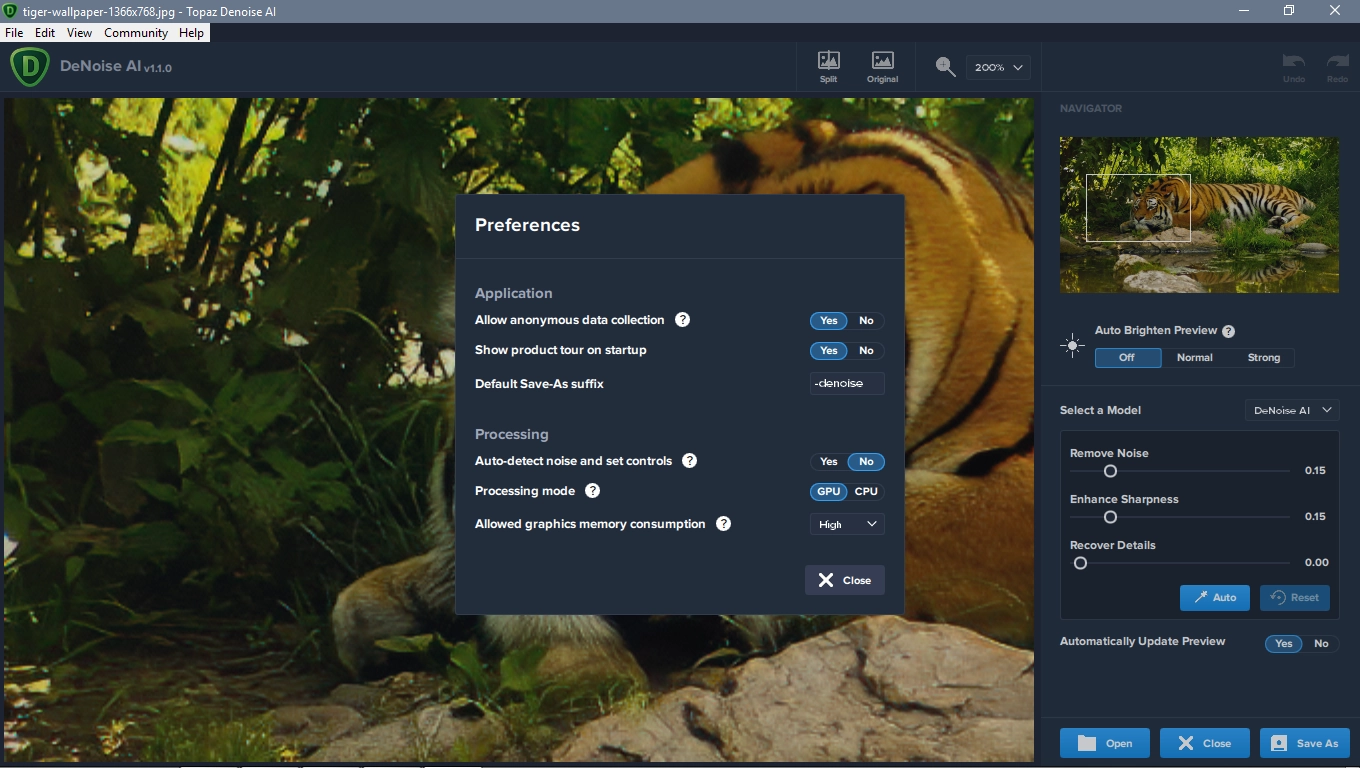Set Automatically Update Preview to Yes
This screenshot has height=768, width=1360.
click(1284, 644)
